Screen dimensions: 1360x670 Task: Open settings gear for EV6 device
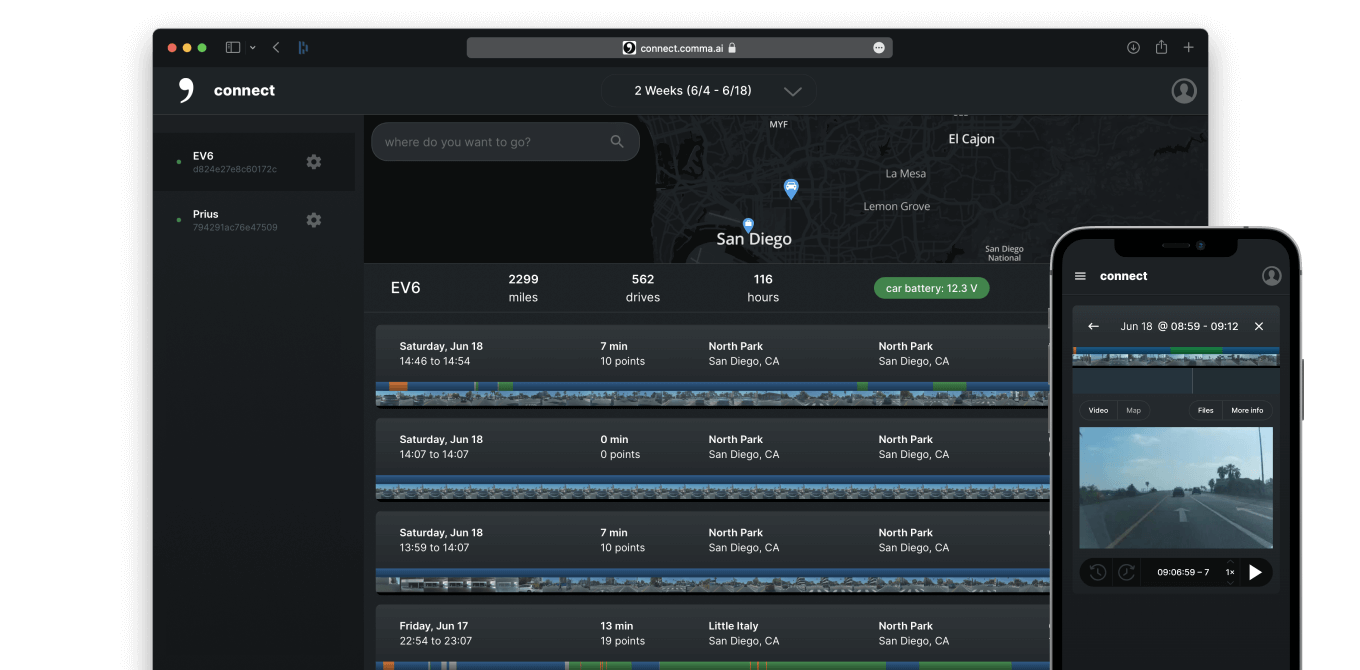click(314, 162)
